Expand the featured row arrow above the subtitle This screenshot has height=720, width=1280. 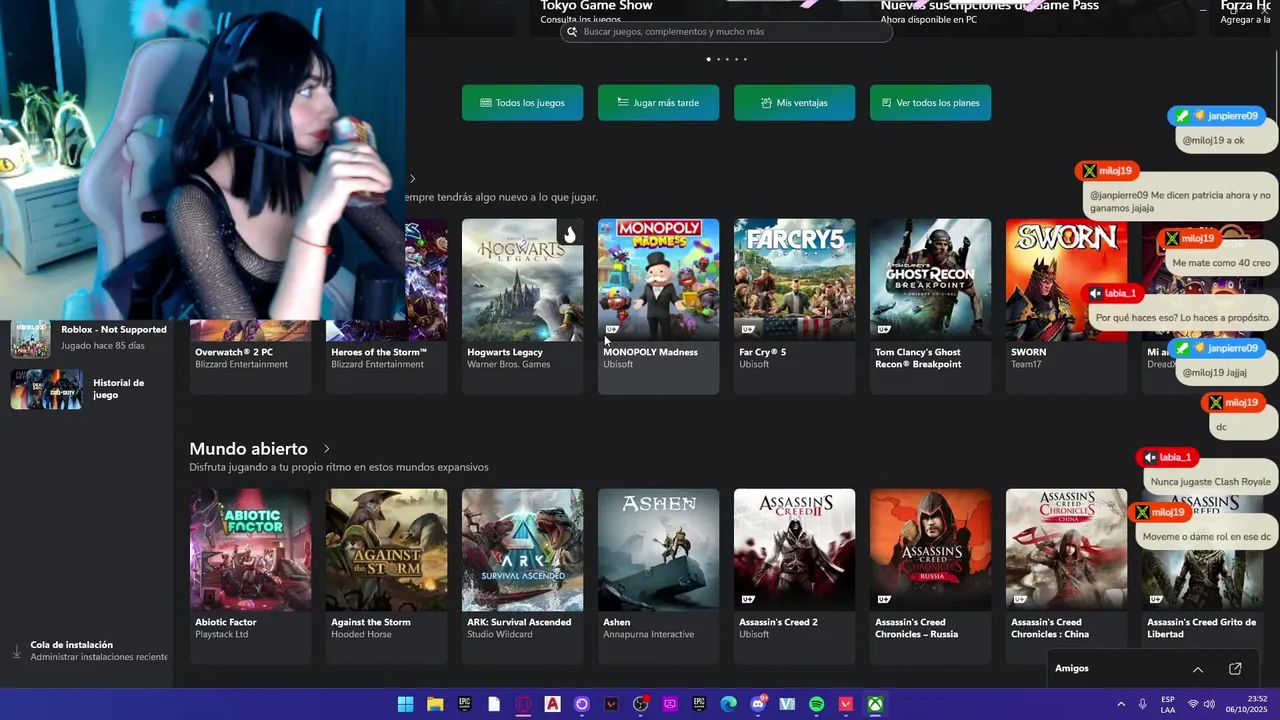[x=412, y=178]
